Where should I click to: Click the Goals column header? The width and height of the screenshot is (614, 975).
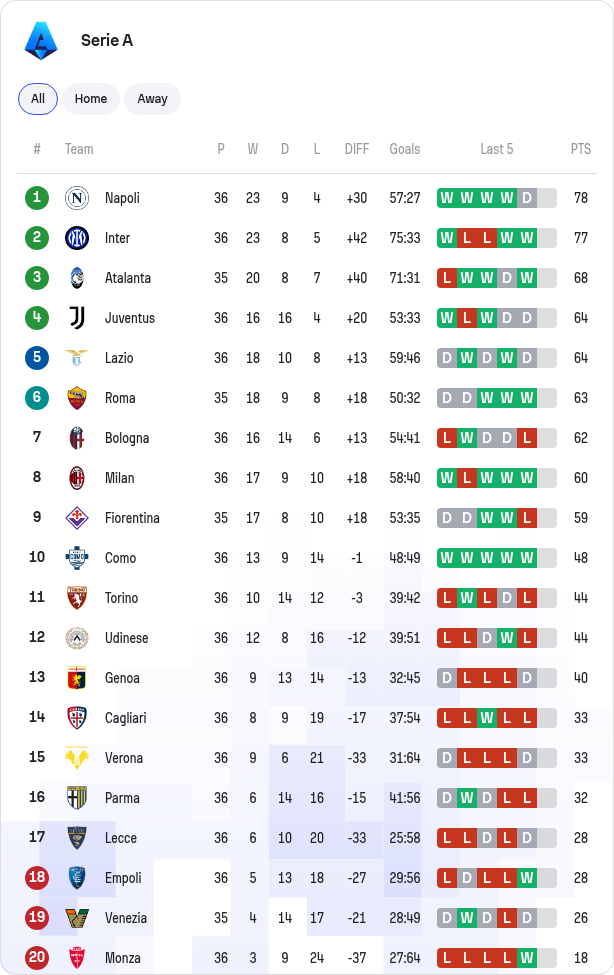(x=405, y=149)
